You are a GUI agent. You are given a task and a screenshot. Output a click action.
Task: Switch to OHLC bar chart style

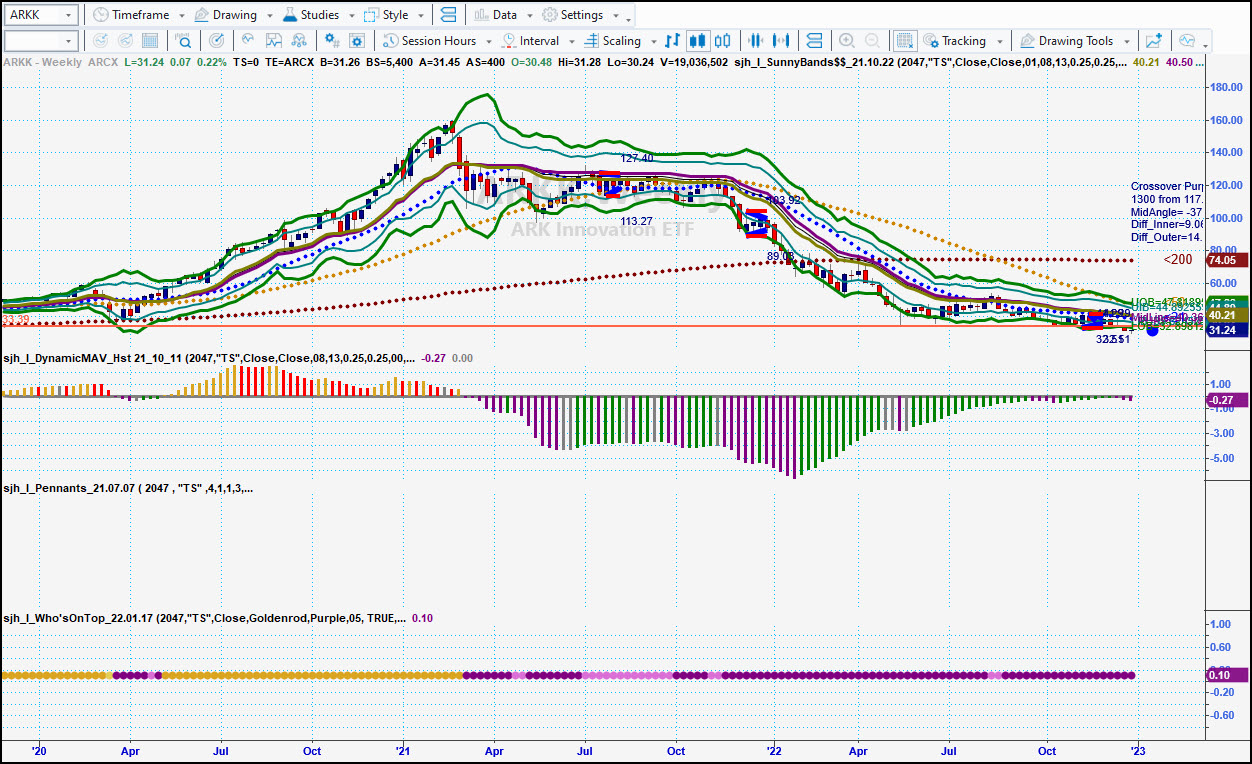coord(673,41)
